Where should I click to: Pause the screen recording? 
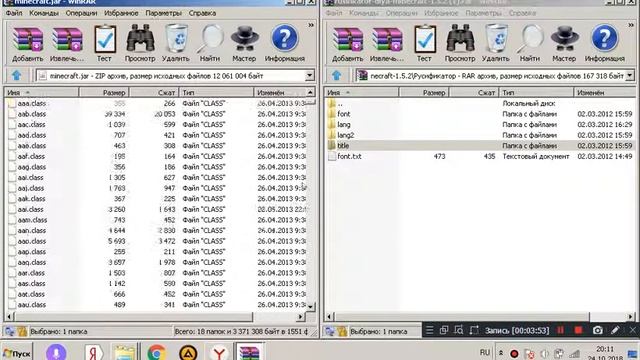(560, 330)
